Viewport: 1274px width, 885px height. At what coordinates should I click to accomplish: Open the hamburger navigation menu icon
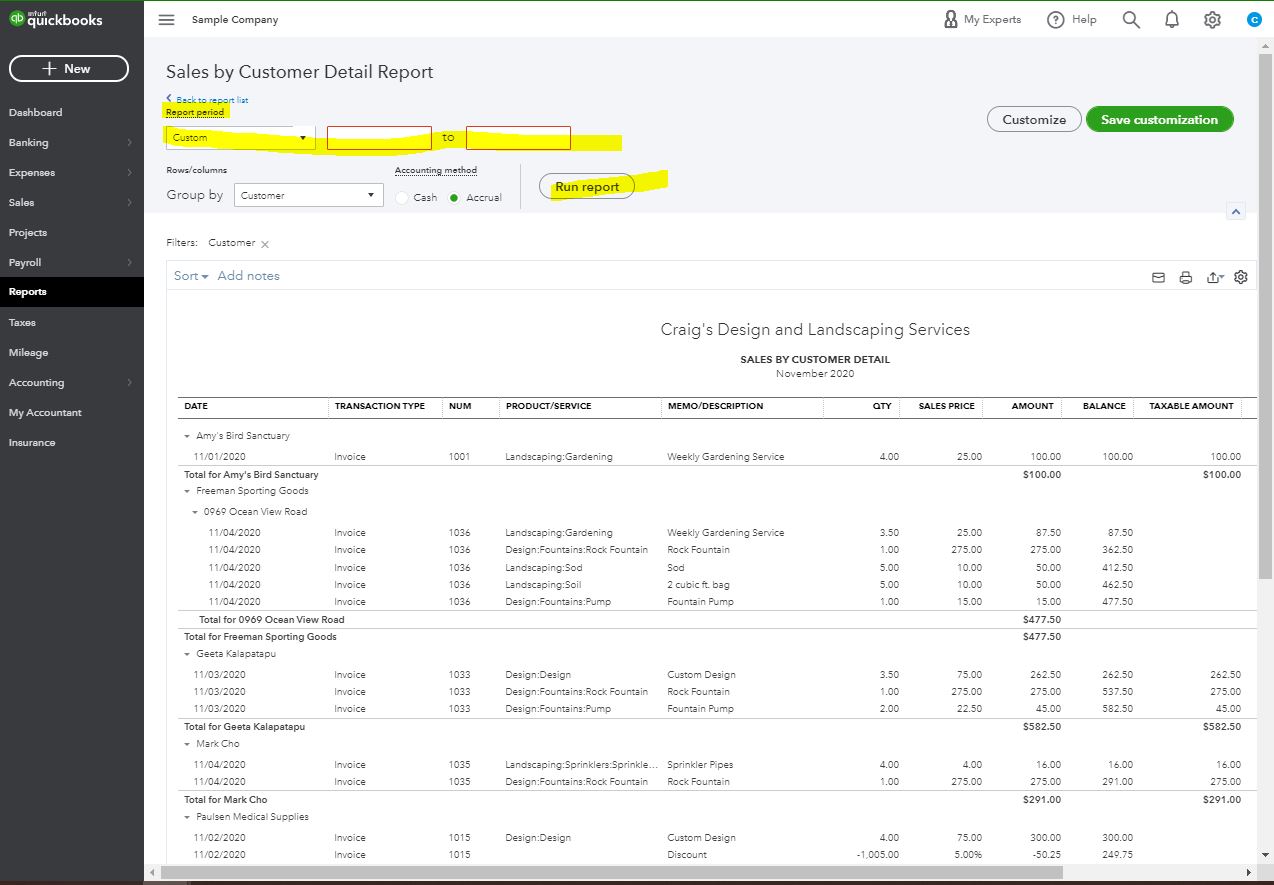[167, 20]
